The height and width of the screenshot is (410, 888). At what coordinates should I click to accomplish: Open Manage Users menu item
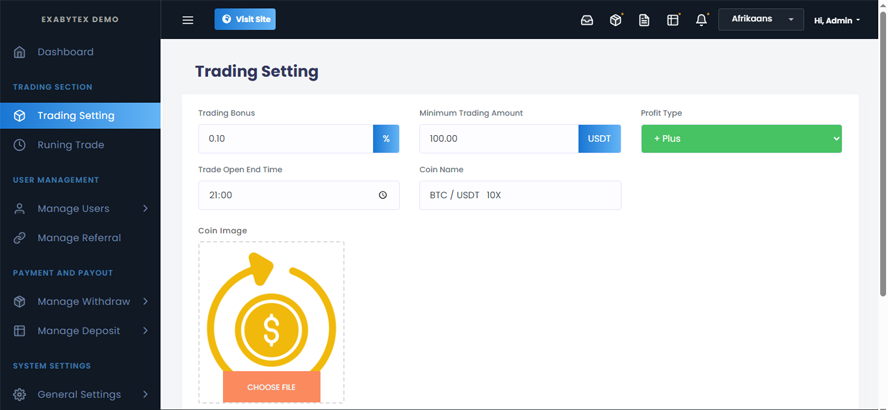point(80,208)
